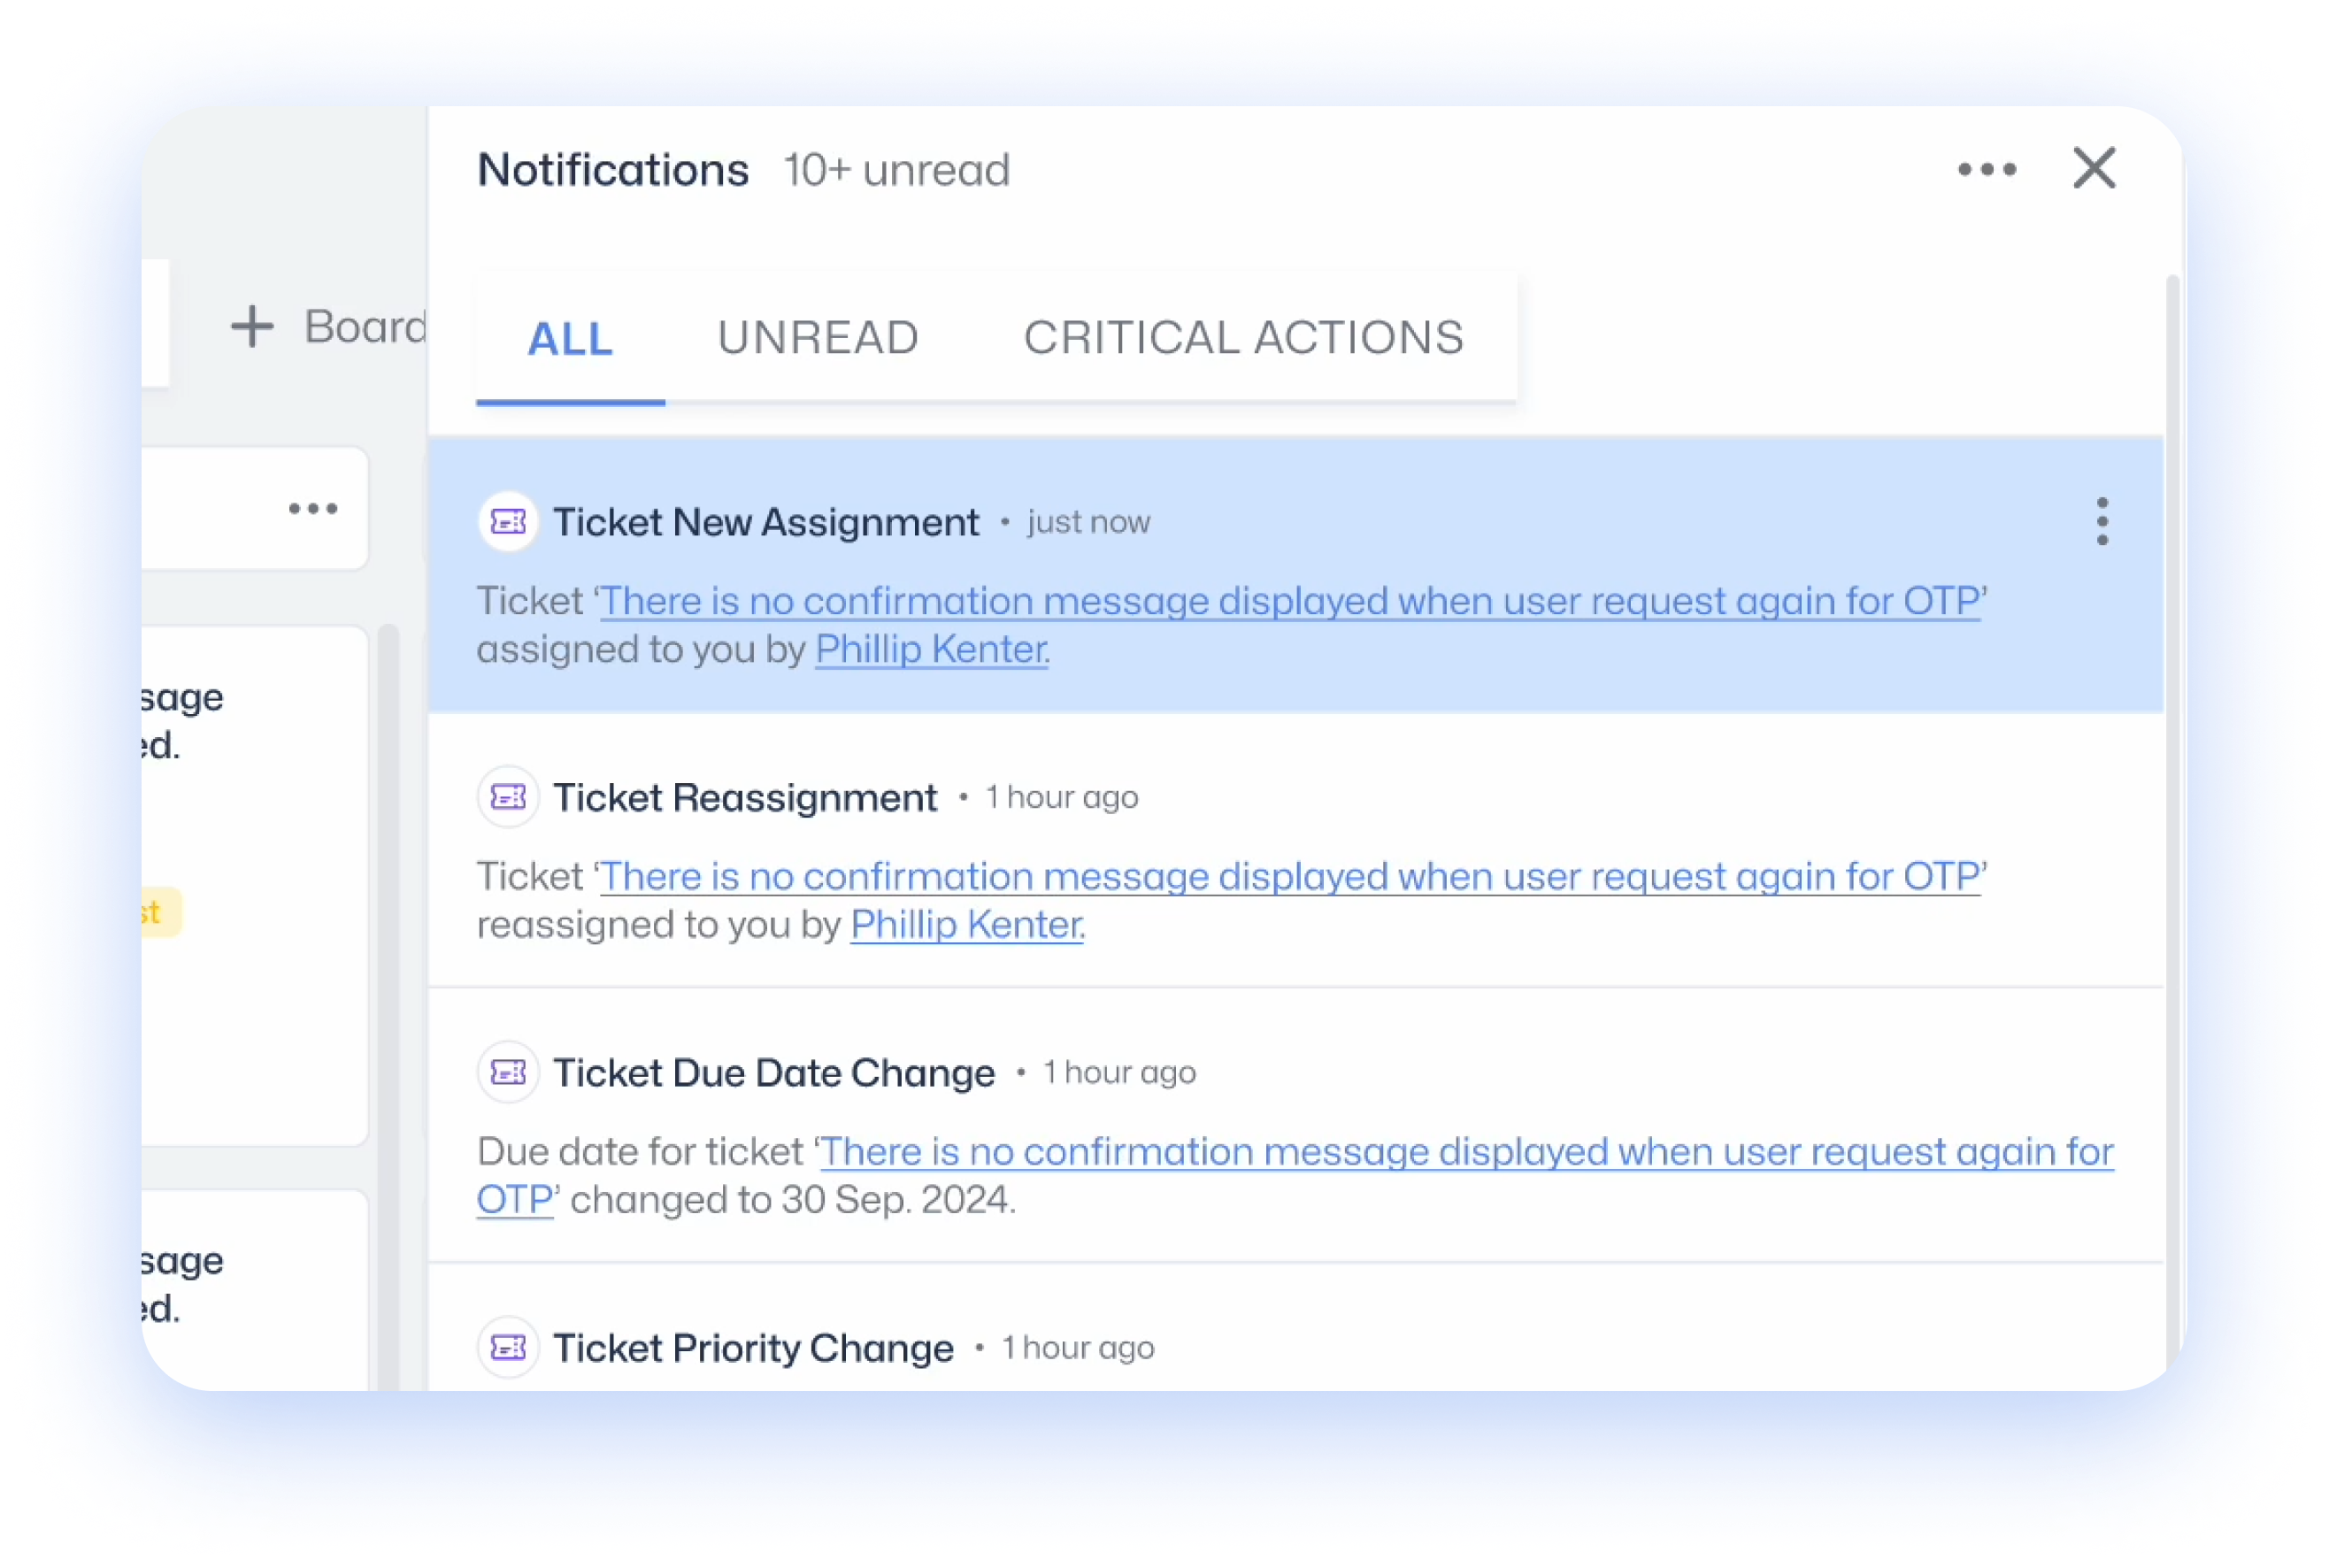Click the Ticket Priority Change icon
This screenshot has width=2329, height=1568.
click(x=508, y=1347)
